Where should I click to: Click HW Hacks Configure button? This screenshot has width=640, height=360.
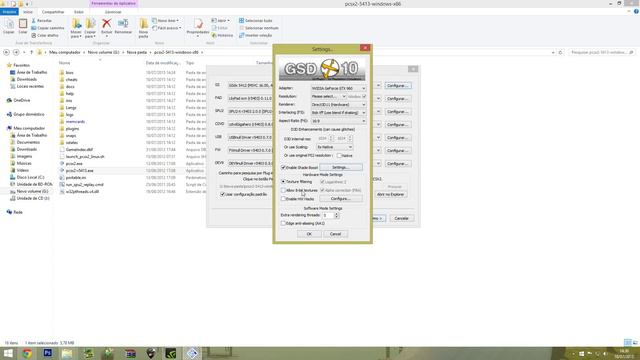coord(340,199)
